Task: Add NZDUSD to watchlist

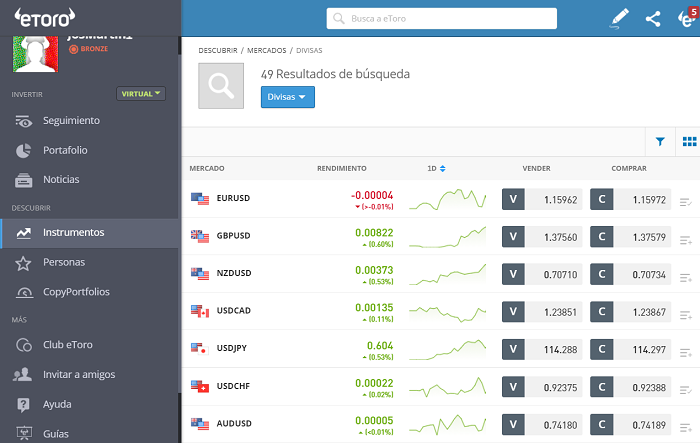Action: click(x=686, y=278)
